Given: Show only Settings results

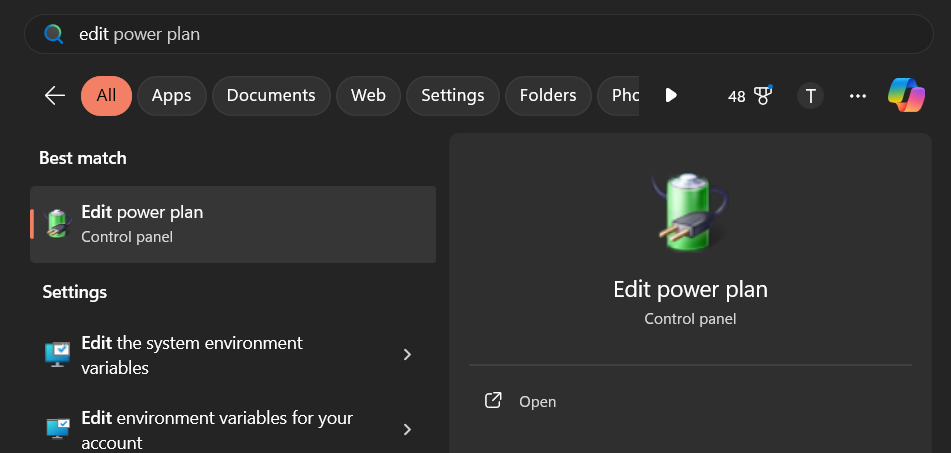Looking at the screenshot, I should [x=452, y=95].
